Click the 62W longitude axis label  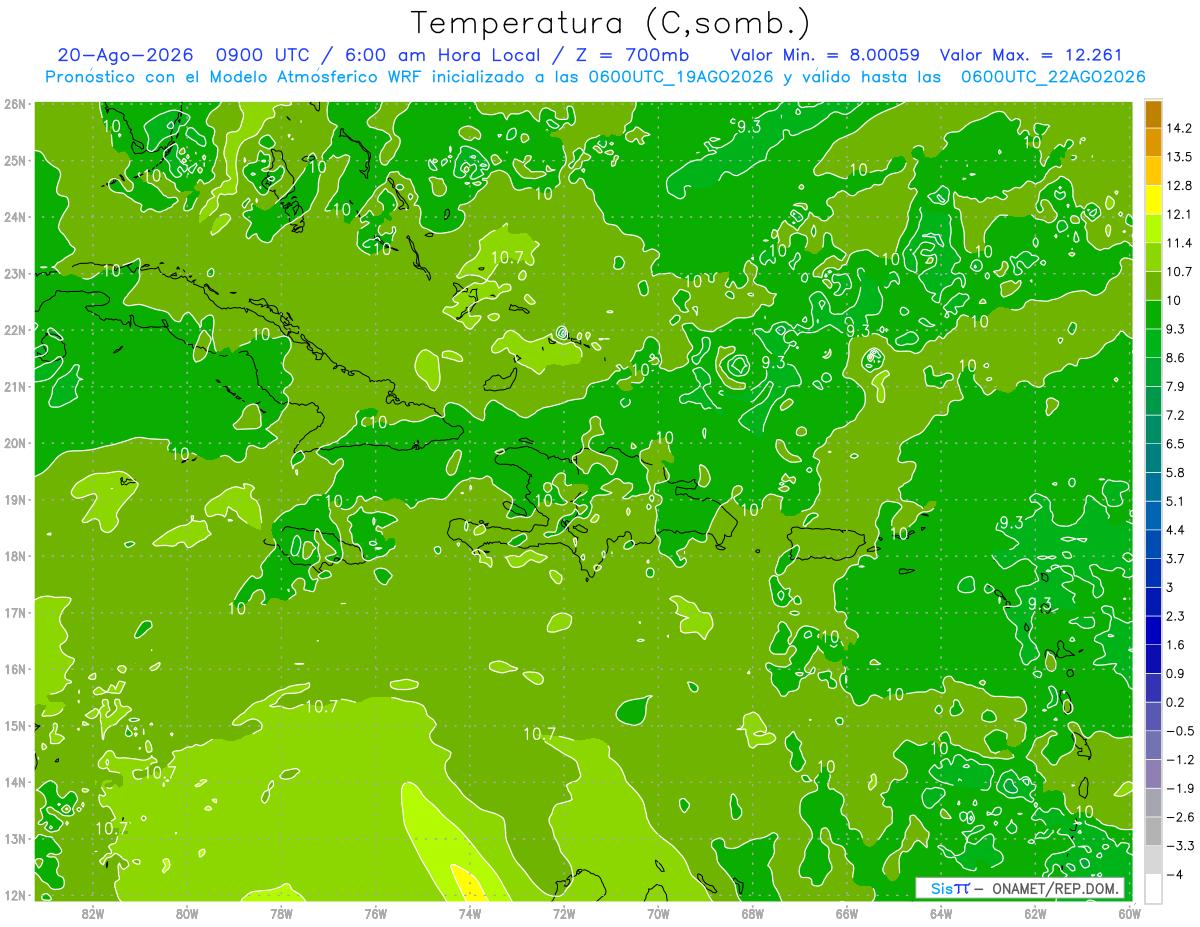(1036, 913)
